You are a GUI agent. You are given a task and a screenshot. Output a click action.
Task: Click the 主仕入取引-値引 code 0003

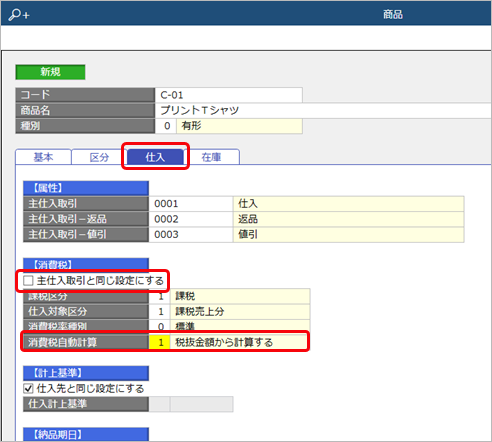[191, 234]
